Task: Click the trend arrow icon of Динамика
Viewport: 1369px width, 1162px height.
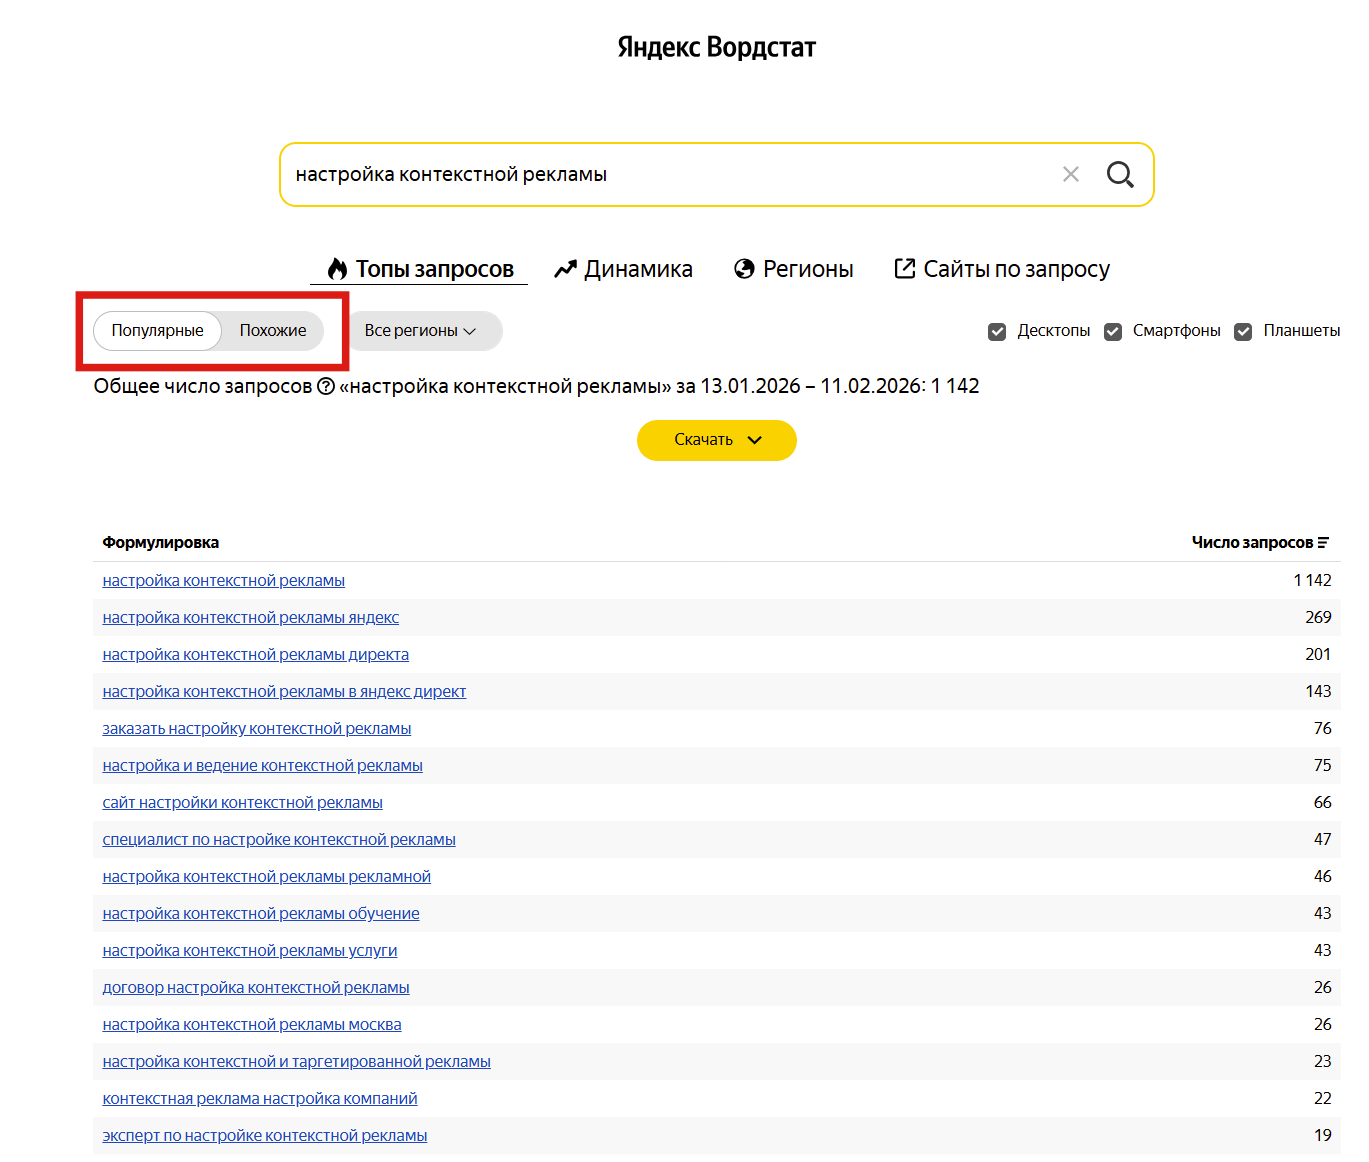Action: coord(566,269)
